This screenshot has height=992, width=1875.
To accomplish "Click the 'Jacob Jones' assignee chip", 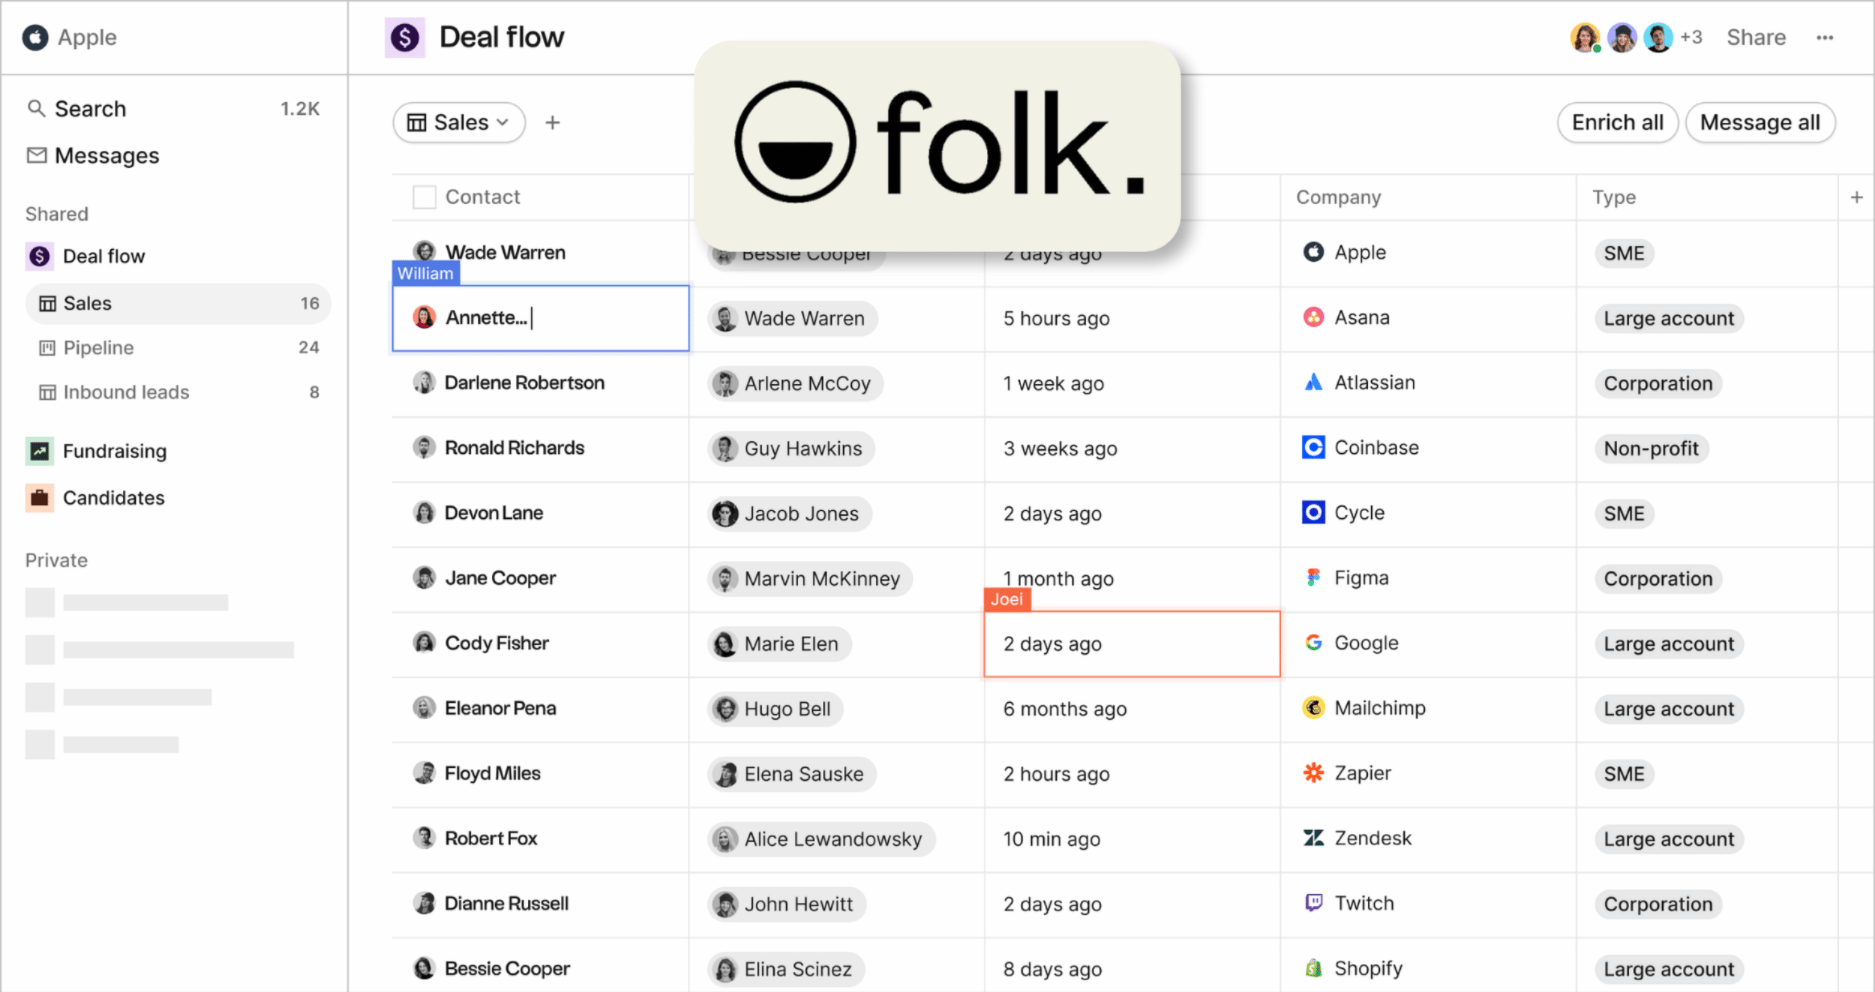I will coord(789,514).
